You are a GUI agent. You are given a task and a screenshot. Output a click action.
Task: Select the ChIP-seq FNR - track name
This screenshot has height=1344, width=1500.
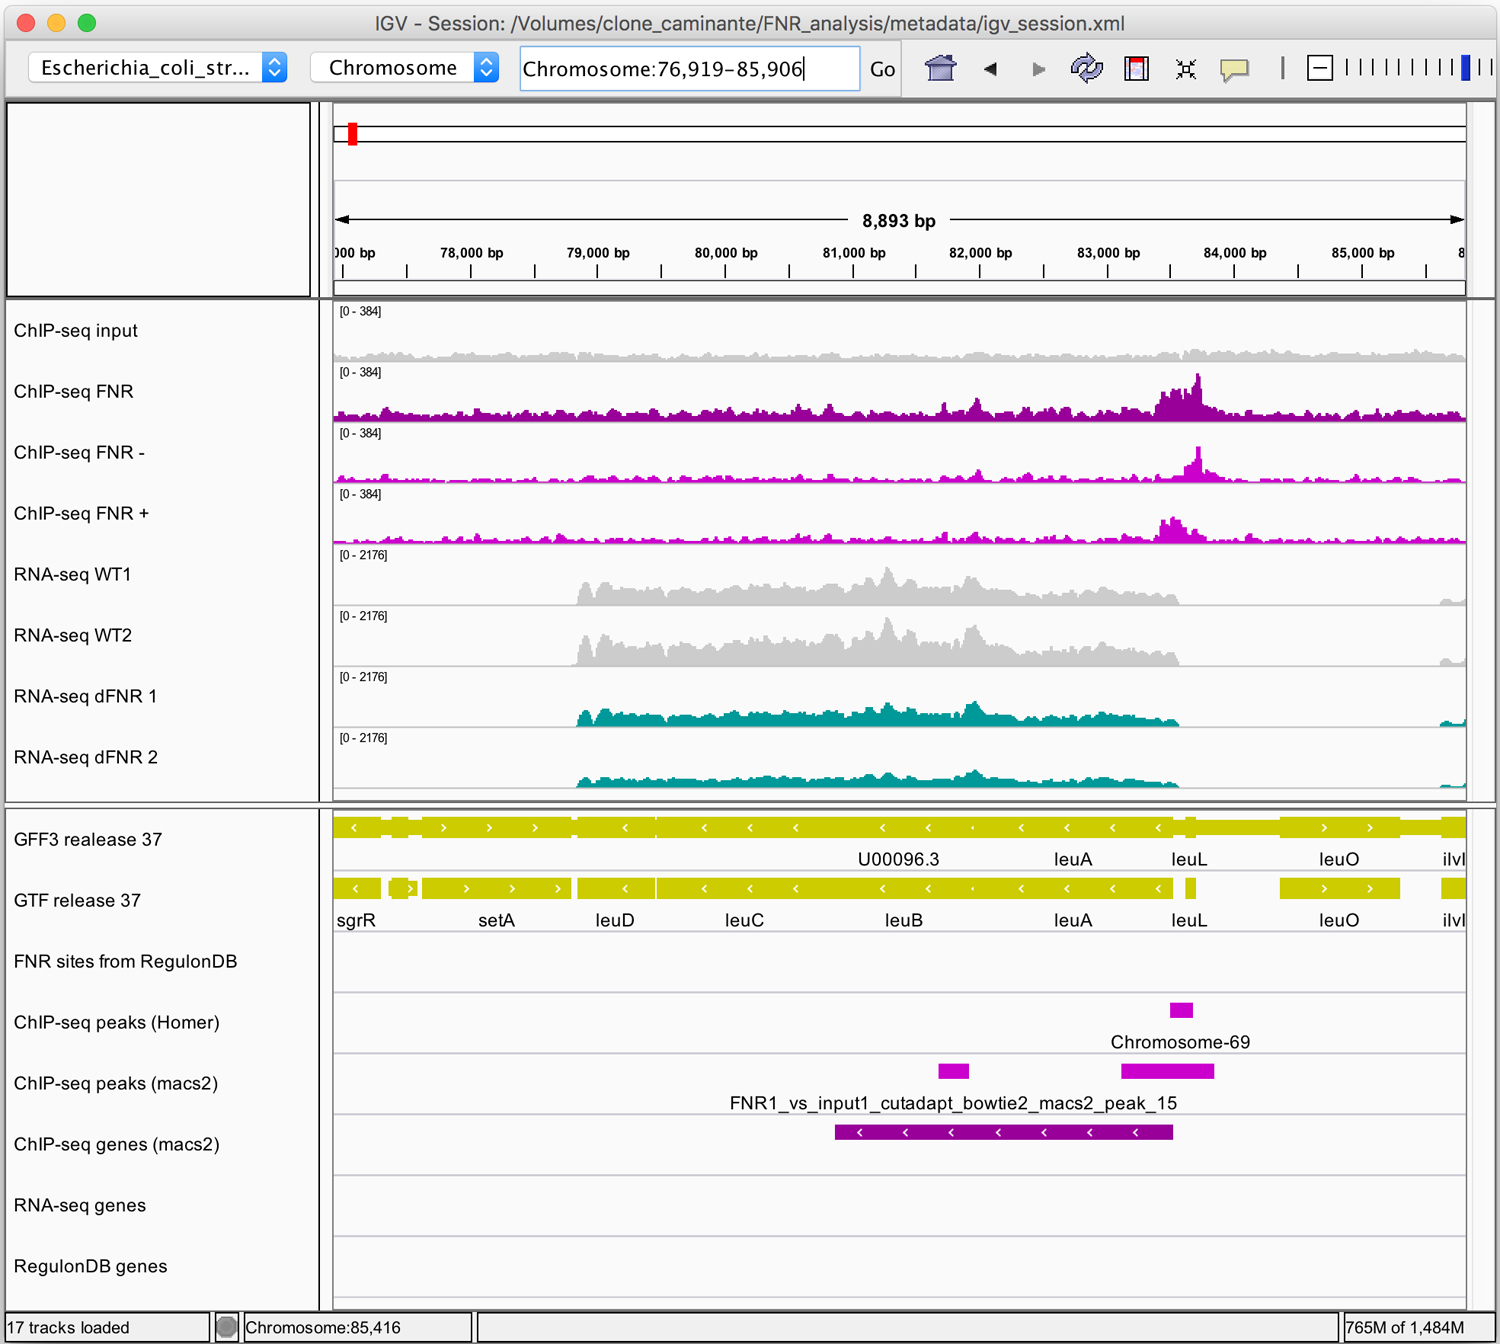pos(79,453)
